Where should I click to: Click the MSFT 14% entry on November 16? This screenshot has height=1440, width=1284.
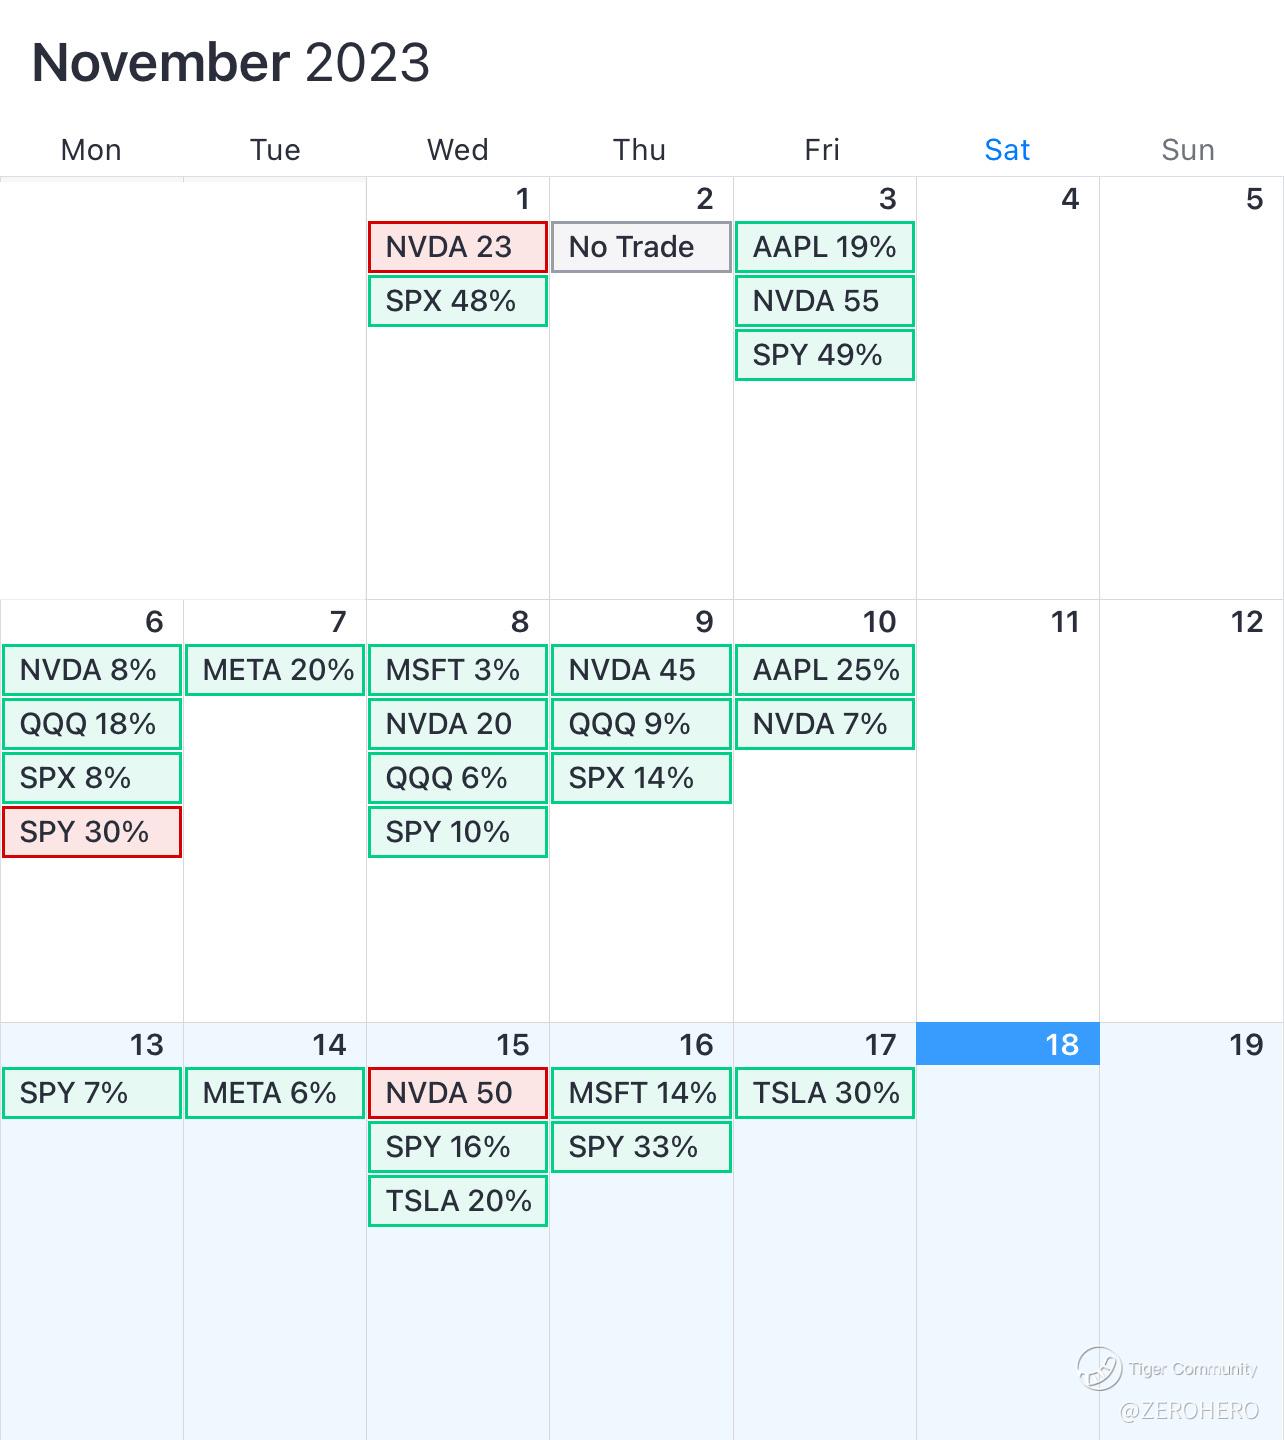(x=641, y=1093)
